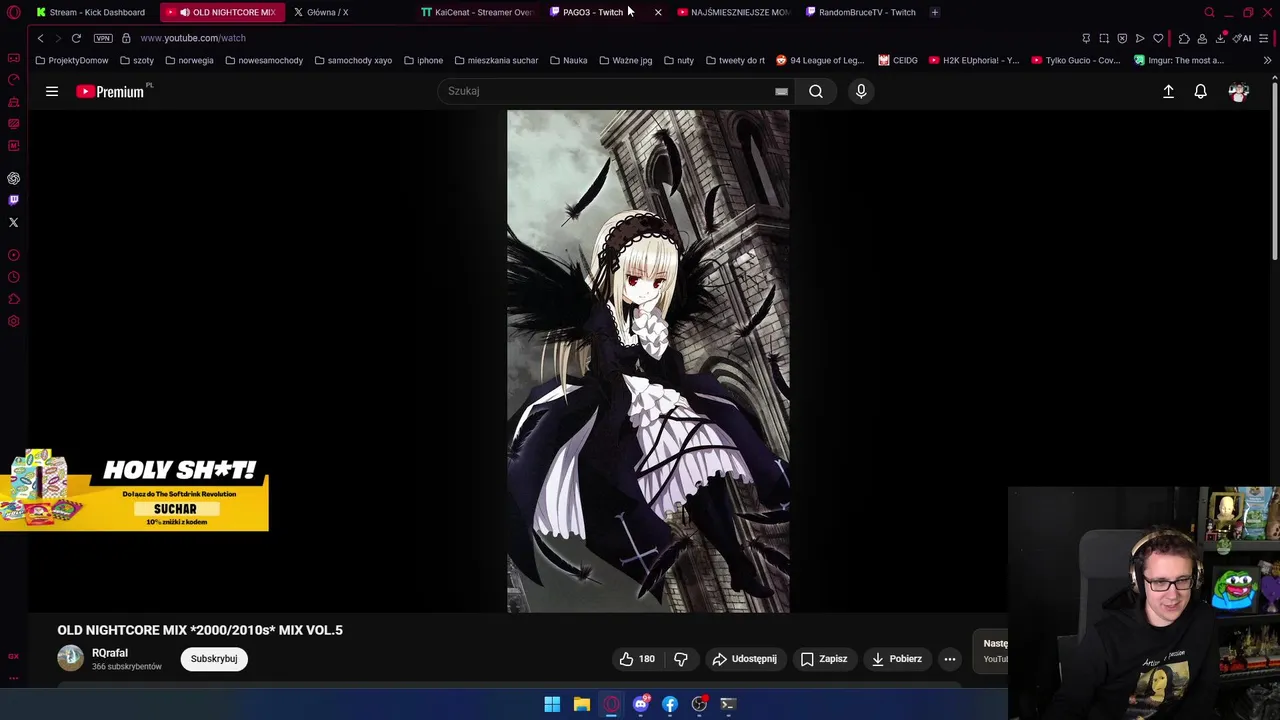Open Opera sidebar extensions cube
Screen dimensions: 1280x720
(13, 299)
